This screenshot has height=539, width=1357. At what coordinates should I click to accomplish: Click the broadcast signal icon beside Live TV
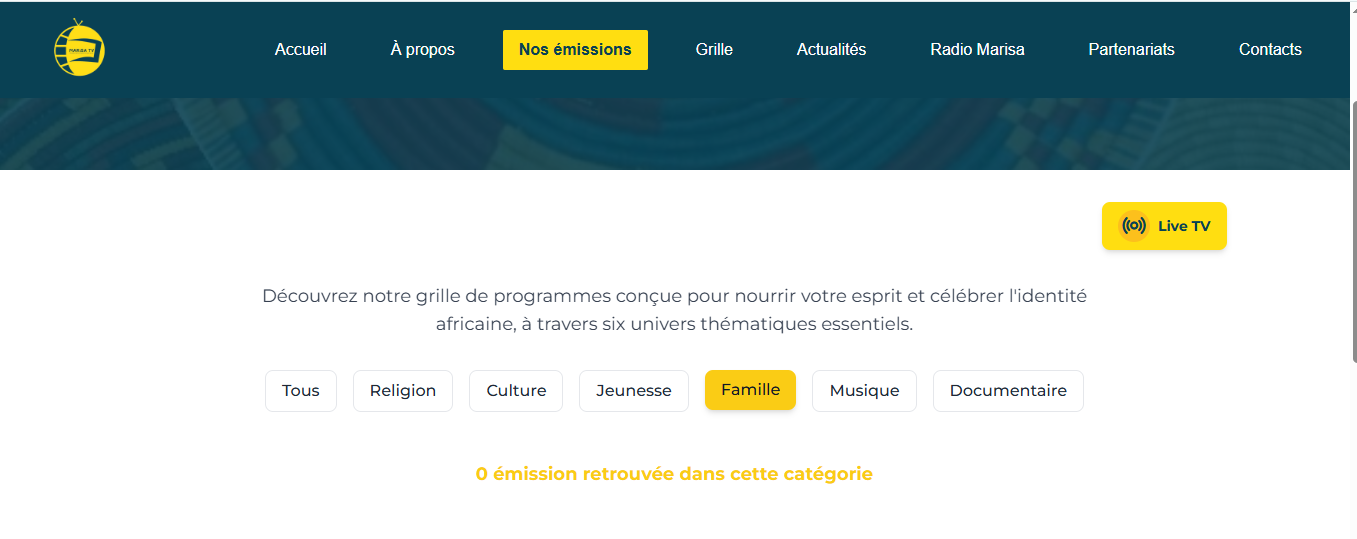click(x=1133, y=226)
